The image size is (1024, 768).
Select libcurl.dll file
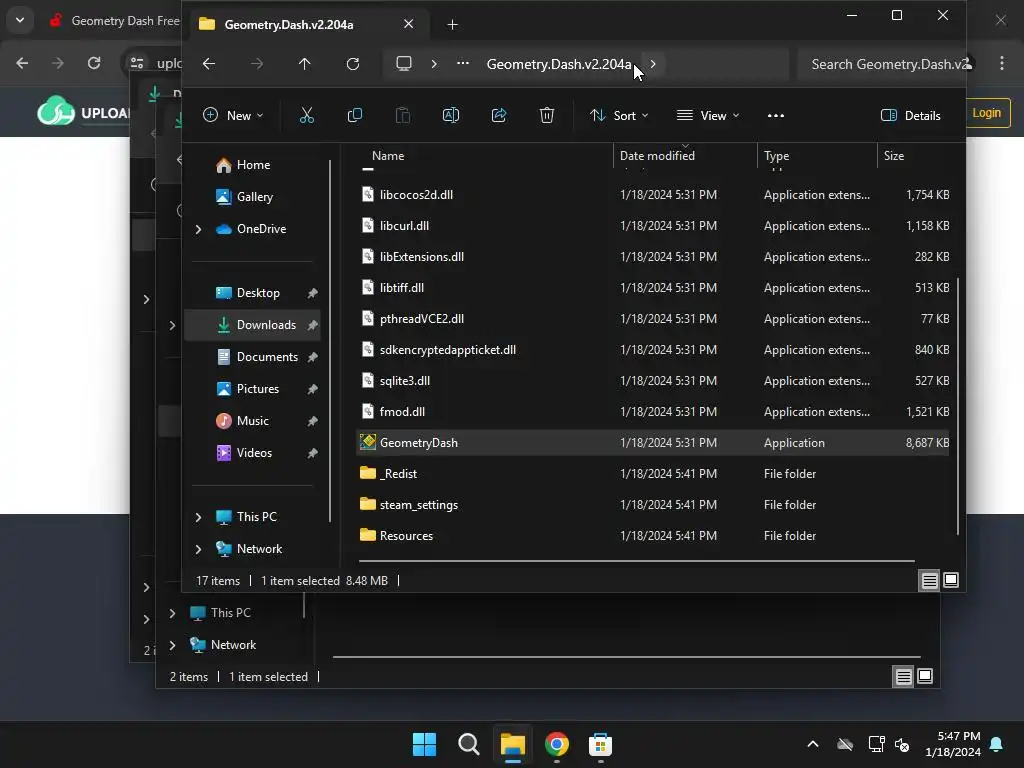point(653,226)
